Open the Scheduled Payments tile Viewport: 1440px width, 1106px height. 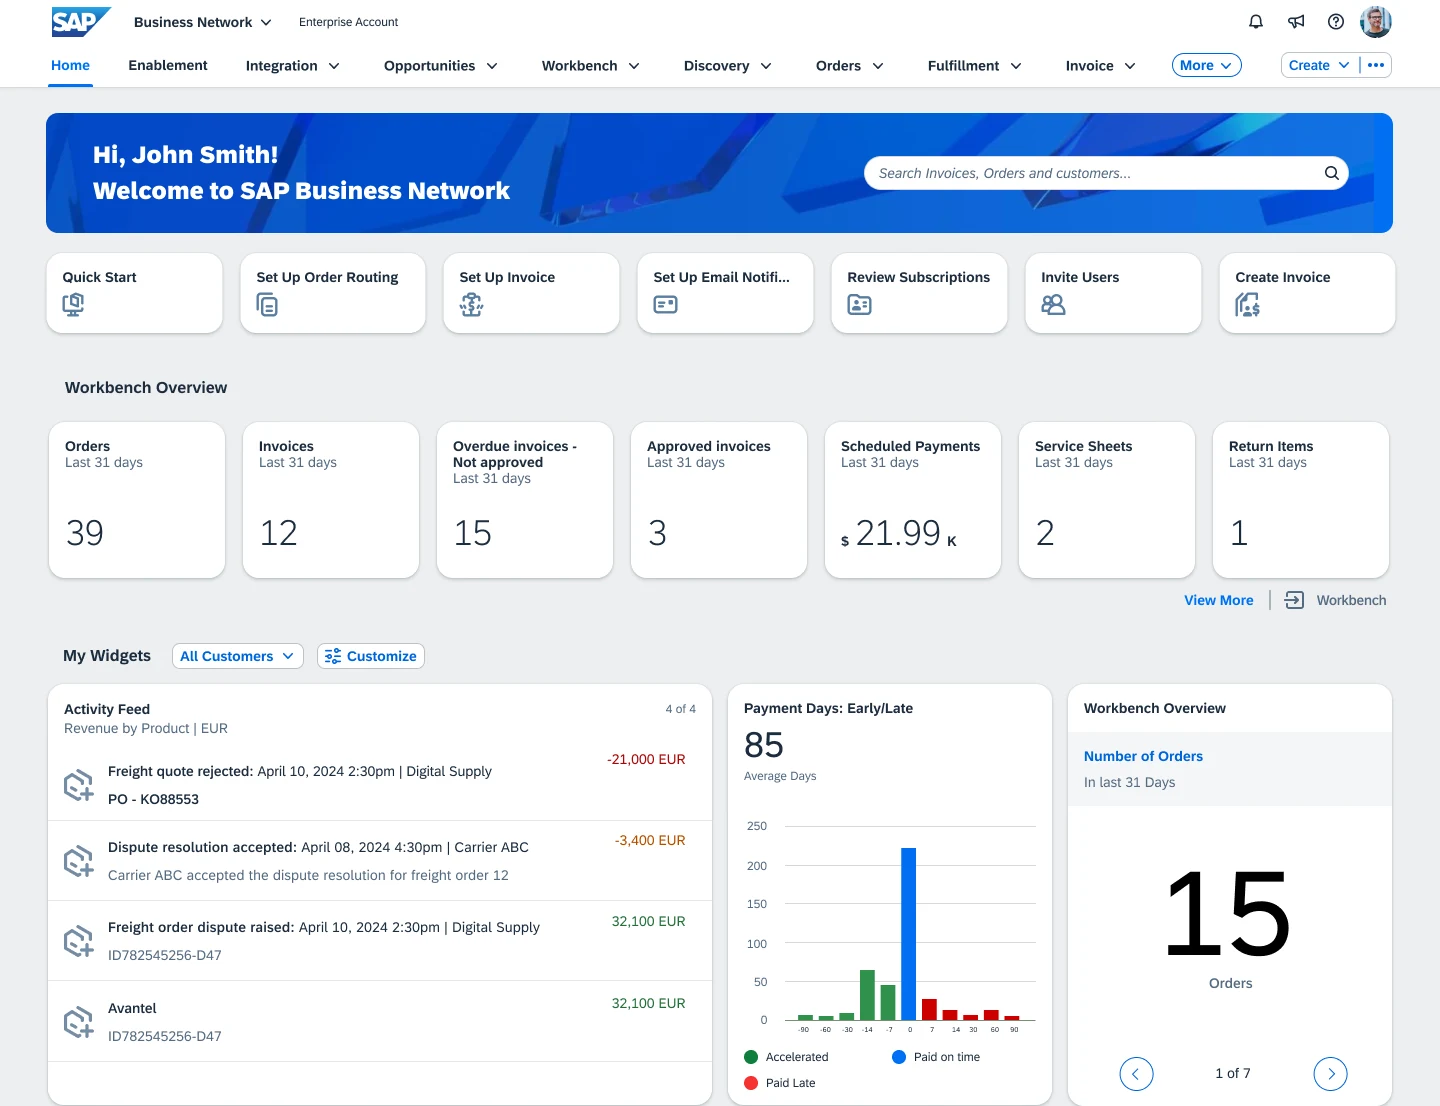pyautogui.click(x=913, y=500)
